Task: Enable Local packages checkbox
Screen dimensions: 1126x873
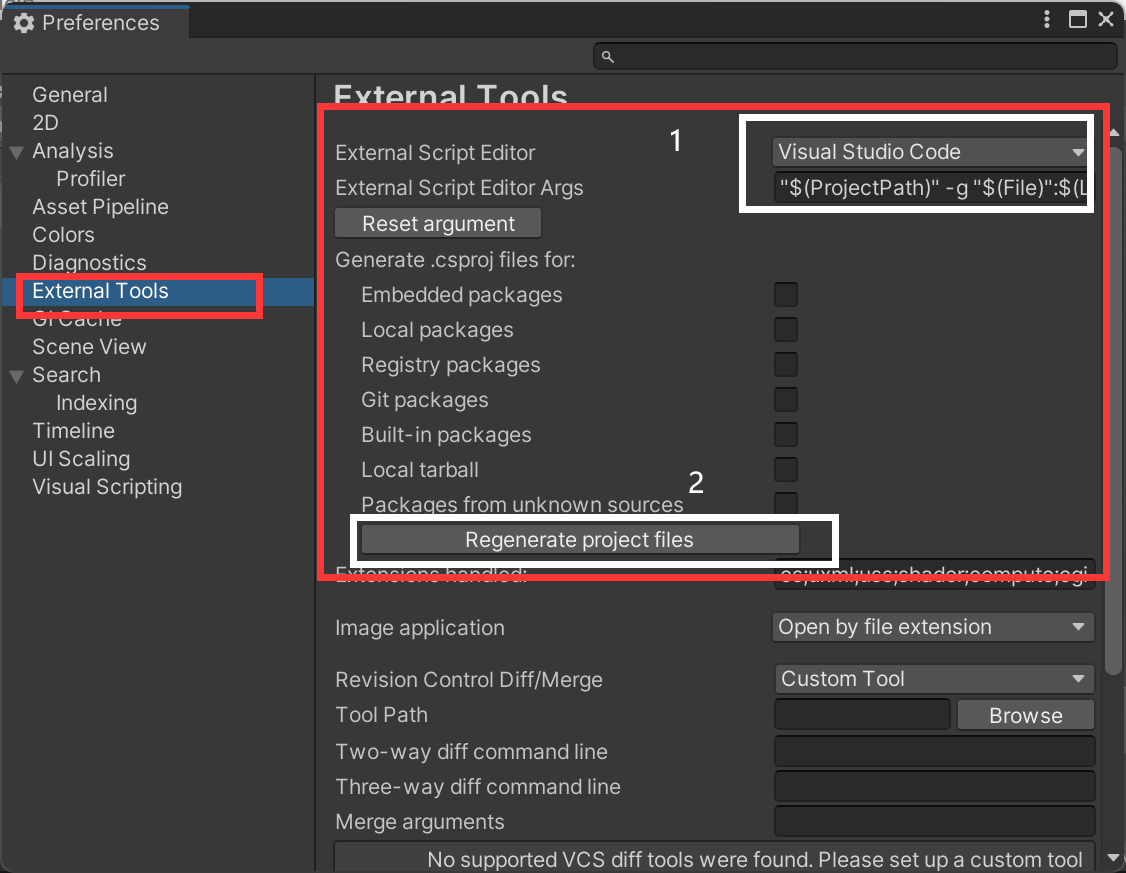Action: point(786,330)
